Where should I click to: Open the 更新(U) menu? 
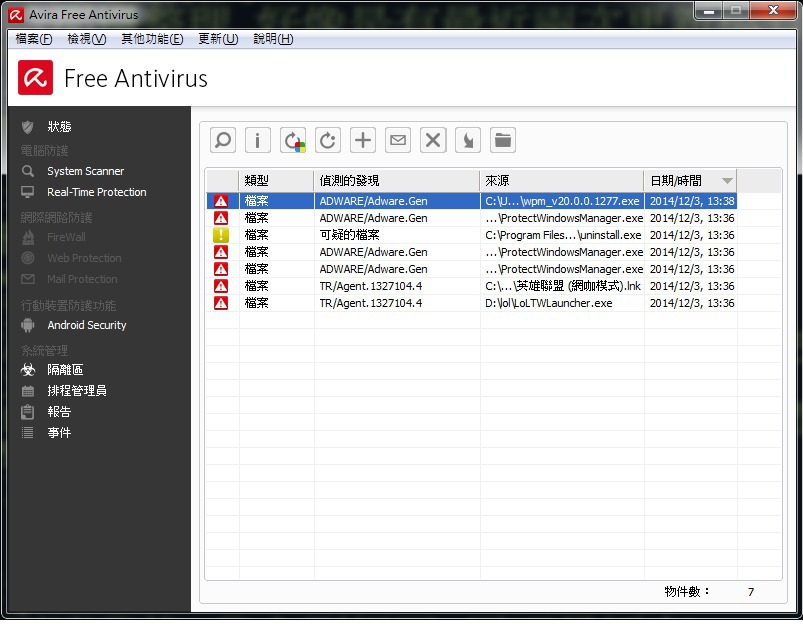click(218, 39)
